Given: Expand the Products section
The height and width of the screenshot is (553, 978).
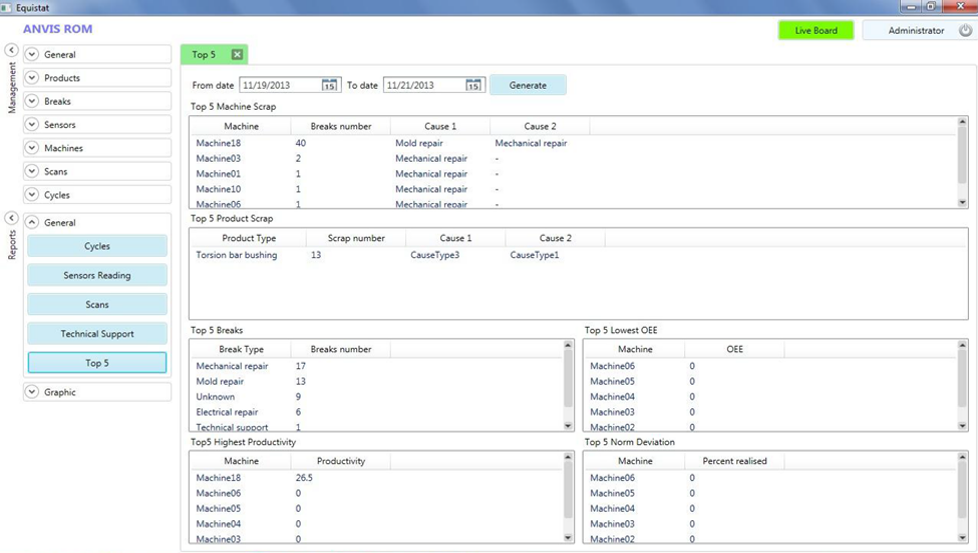Looking at the screenshot, I should click(97, 78).
